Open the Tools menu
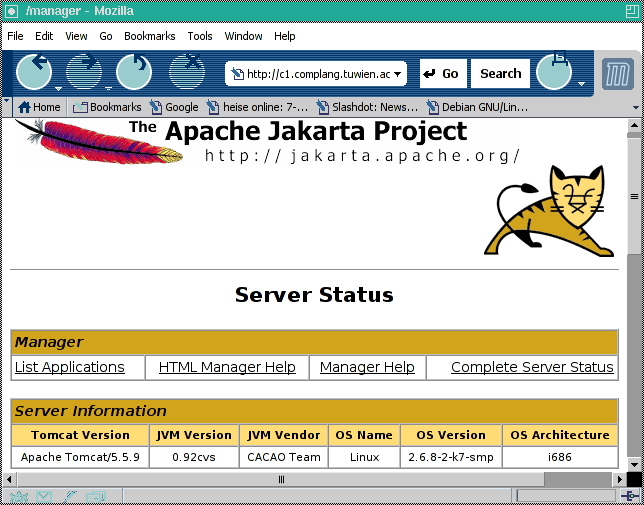Screen dimensions: 644x505 click(200, 36)
